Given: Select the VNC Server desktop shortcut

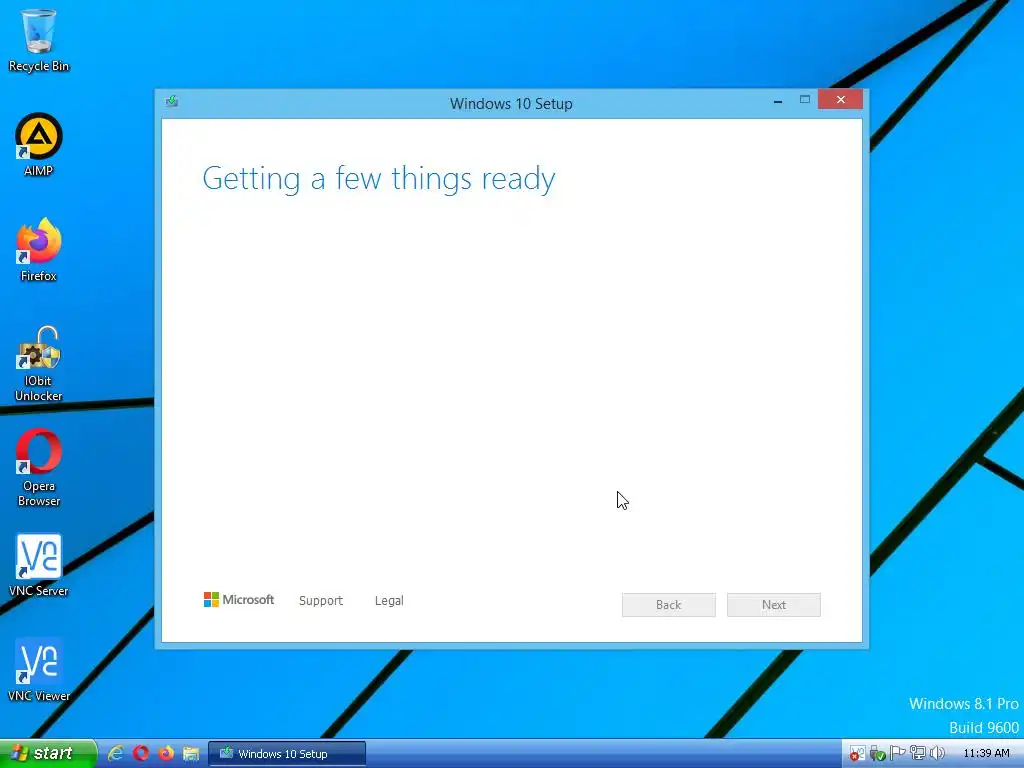Looking at the screenshot, I should pos(39,566).
